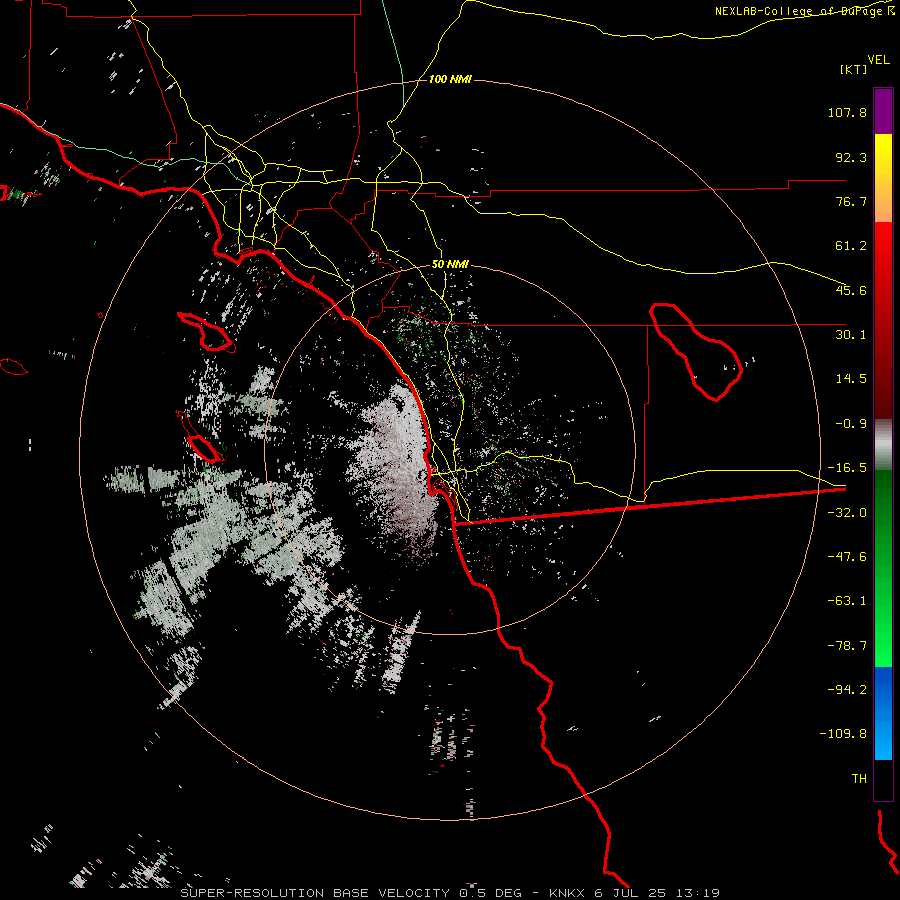Click the -0.9 scale value
The image size is (900, 900).
851,424
